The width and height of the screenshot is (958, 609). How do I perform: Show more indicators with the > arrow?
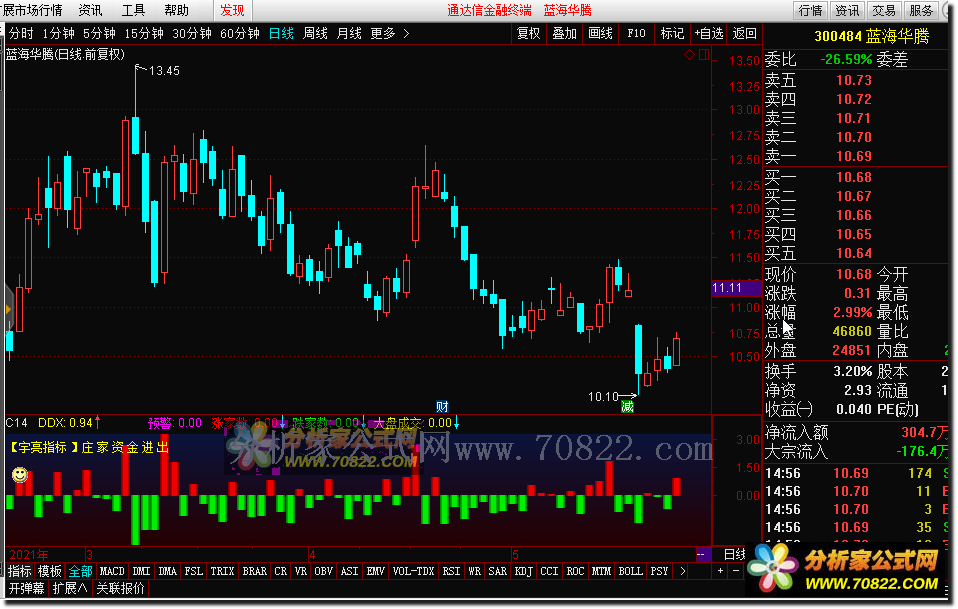682,571
